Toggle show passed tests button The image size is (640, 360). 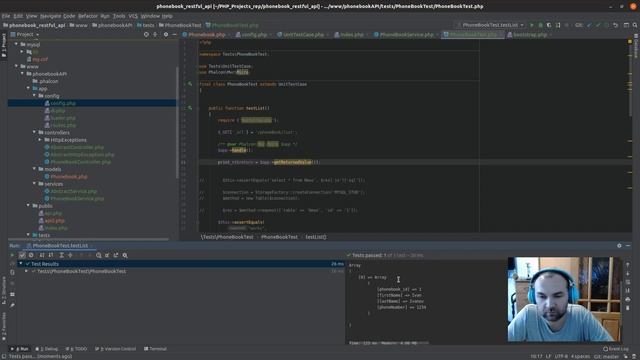tap(22, 255)
